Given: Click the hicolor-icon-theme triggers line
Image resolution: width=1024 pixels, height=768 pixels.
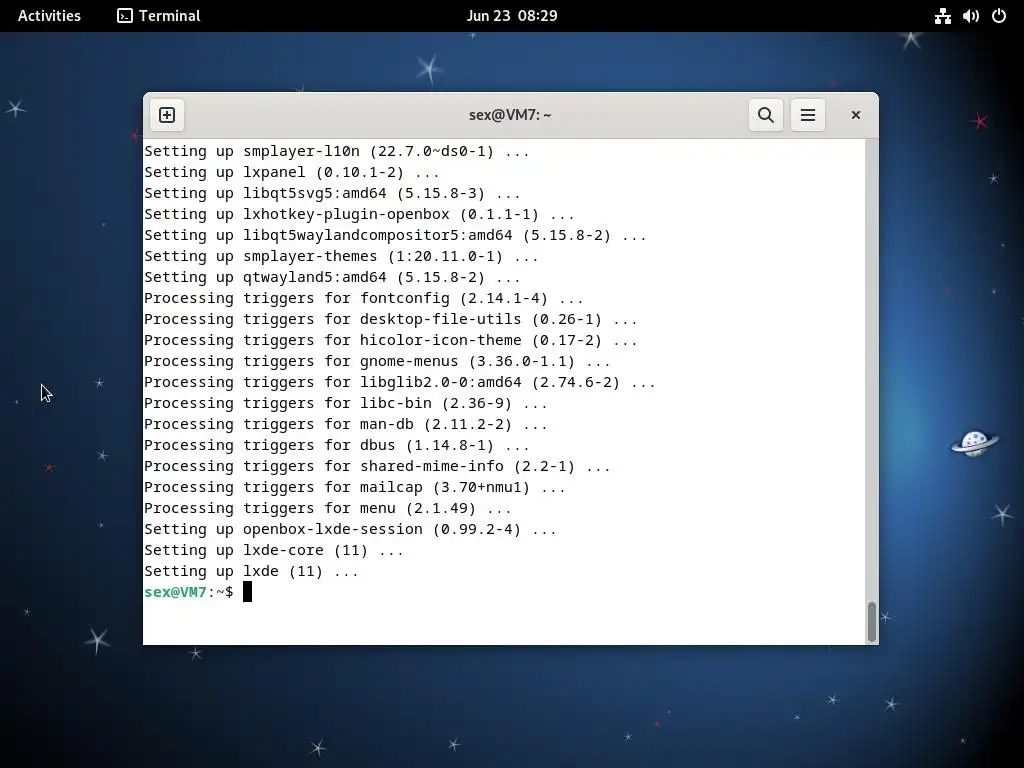Looking at the screenshot, I should (391, 340).
